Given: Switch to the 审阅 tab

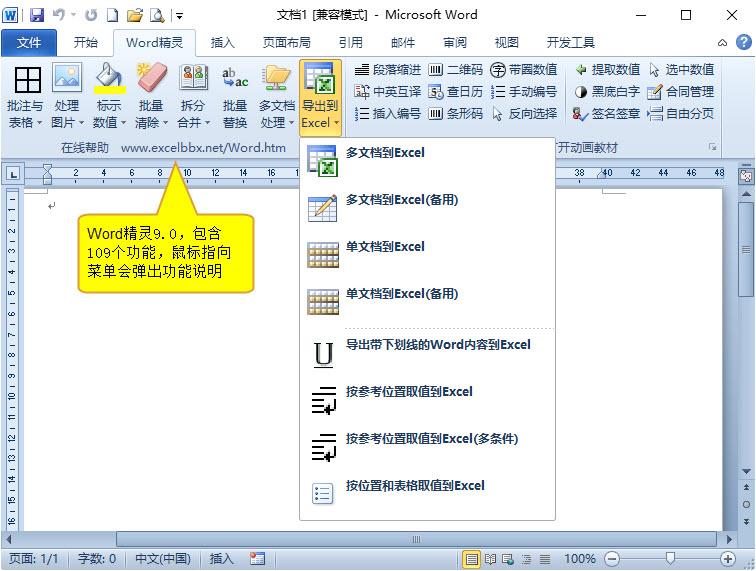Looking at the screenshot, I should coord(455,43).
